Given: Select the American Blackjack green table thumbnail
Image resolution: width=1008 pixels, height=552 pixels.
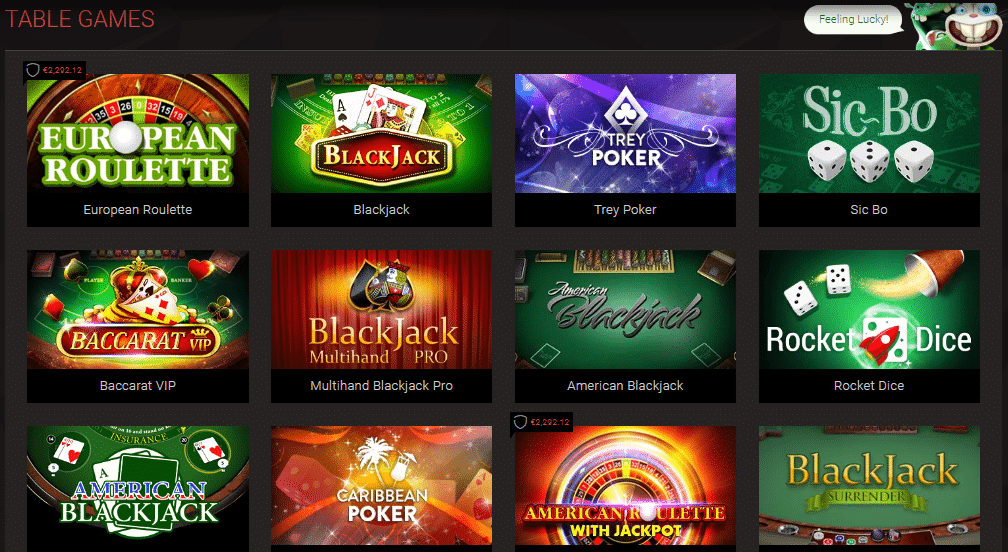Looking at the screenshot, I should pyautogui.click(x=625, y=309).
